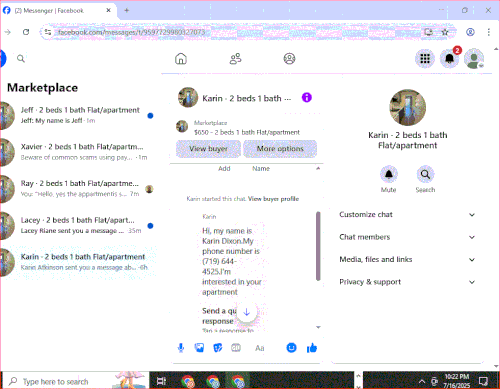Viewport: 500px width, 389px height.
Task: Open the Facebook Home icon
Action: click(x=181, y=59)
